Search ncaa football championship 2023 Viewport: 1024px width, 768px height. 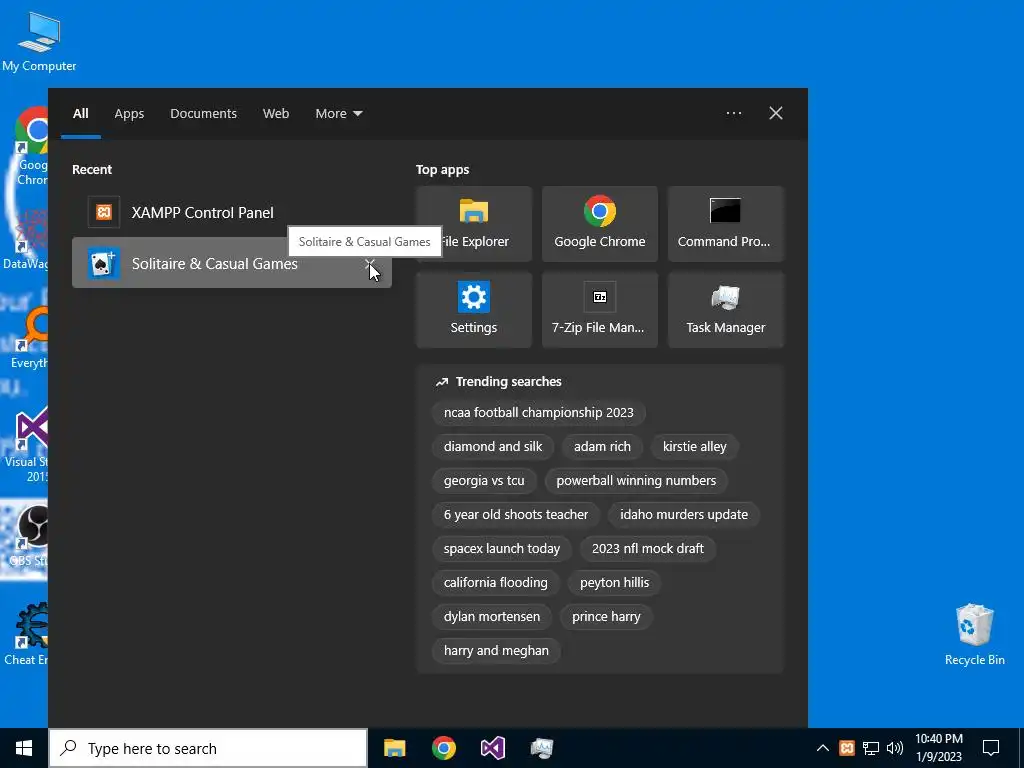539,413
